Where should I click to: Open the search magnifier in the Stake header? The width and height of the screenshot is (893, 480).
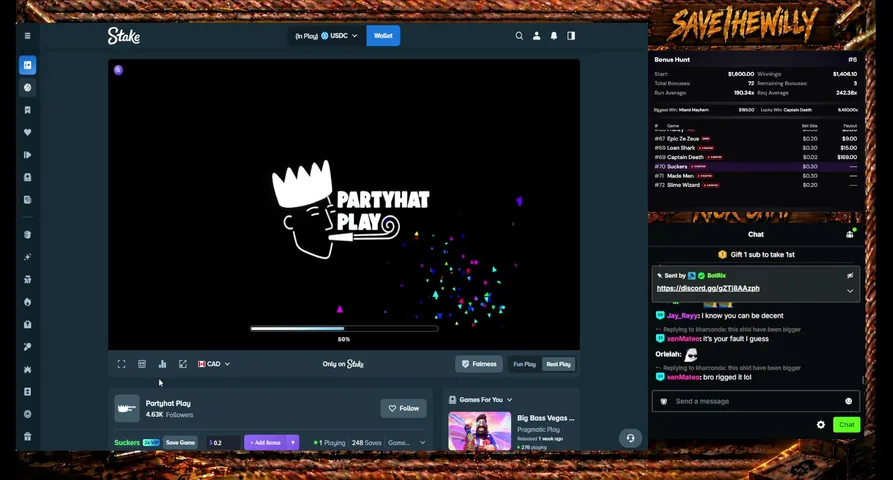click(x=519, y=35)
